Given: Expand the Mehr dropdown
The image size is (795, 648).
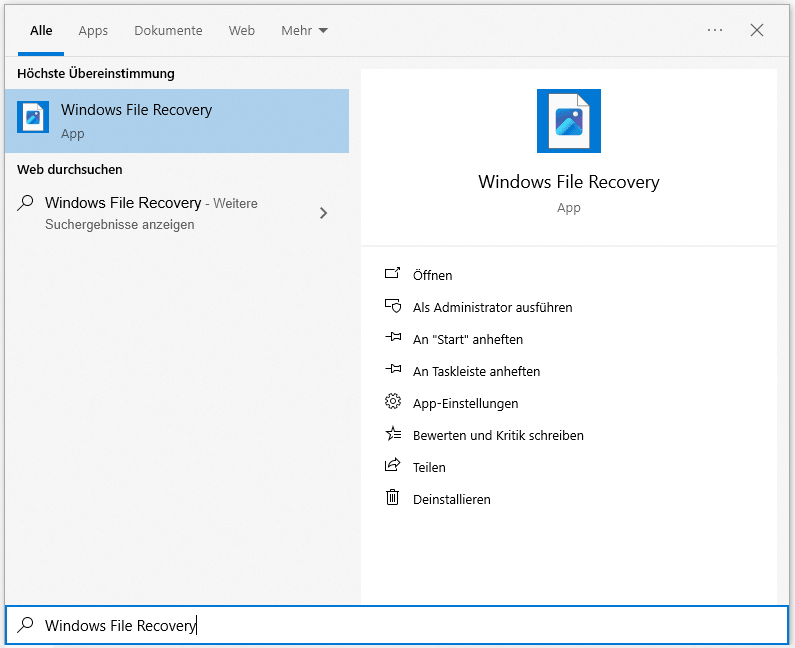Looking at the screenshot, I should click(305, 31).
